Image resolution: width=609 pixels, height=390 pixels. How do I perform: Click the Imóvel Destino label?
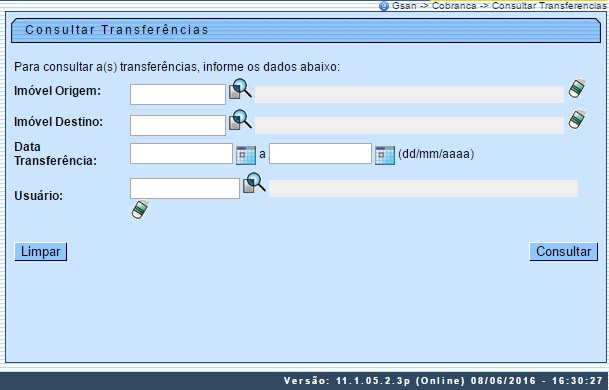pyautogui.click(x=59, y=122)
